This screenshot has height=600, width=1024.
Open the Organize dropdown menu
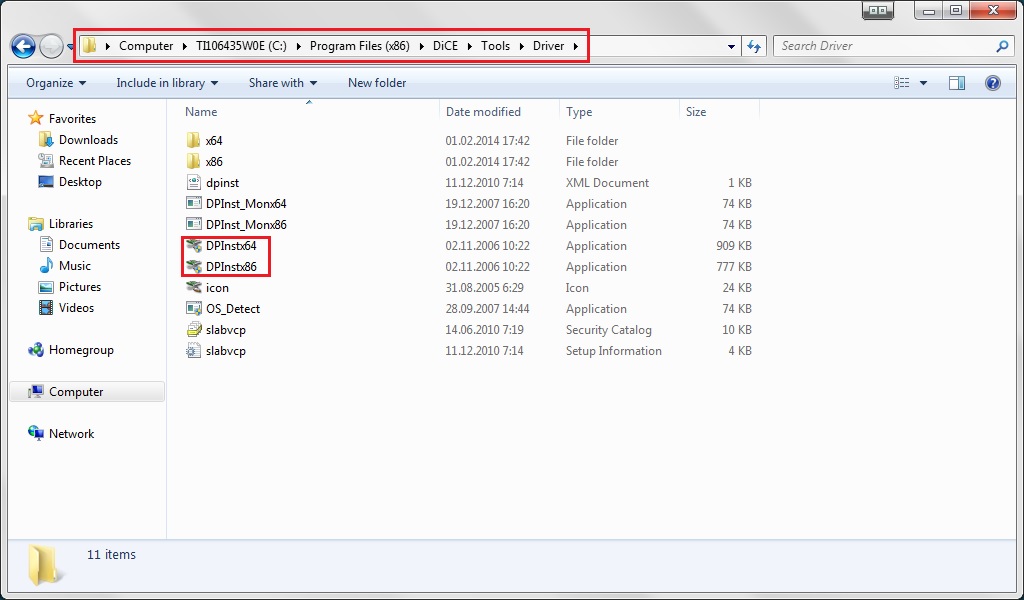coord(56,83)
